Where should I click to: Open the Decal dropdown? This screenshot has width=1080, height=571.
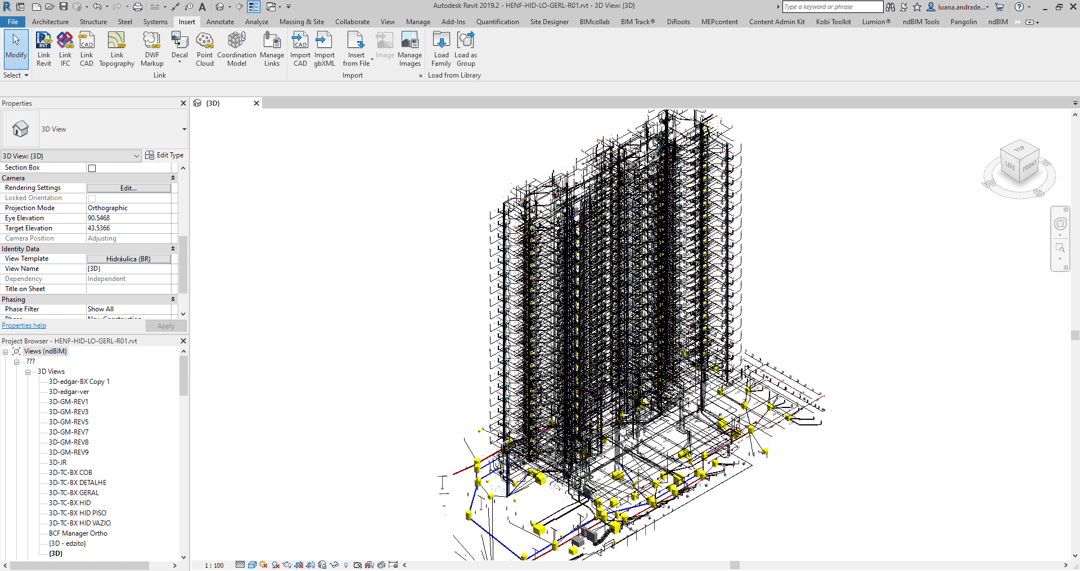click(x=179, y=63)
